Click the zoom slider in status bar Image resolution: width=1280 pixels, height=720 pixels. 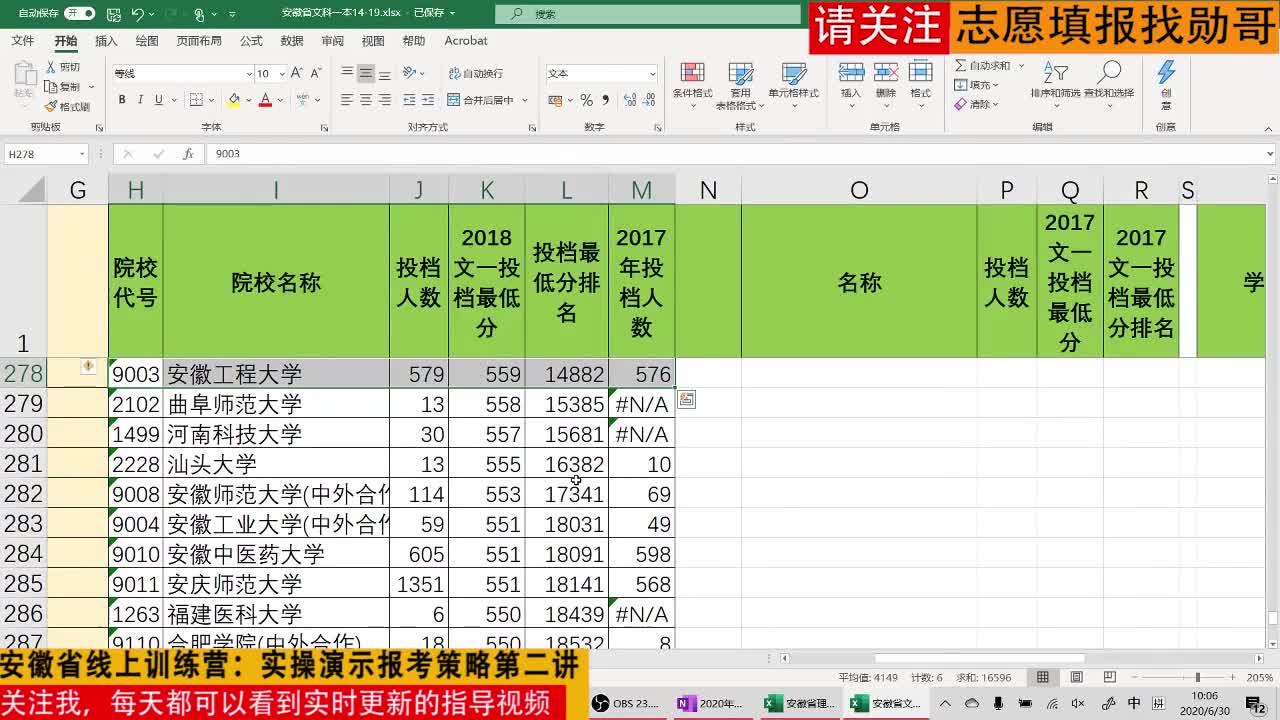tap(1196, 677)
